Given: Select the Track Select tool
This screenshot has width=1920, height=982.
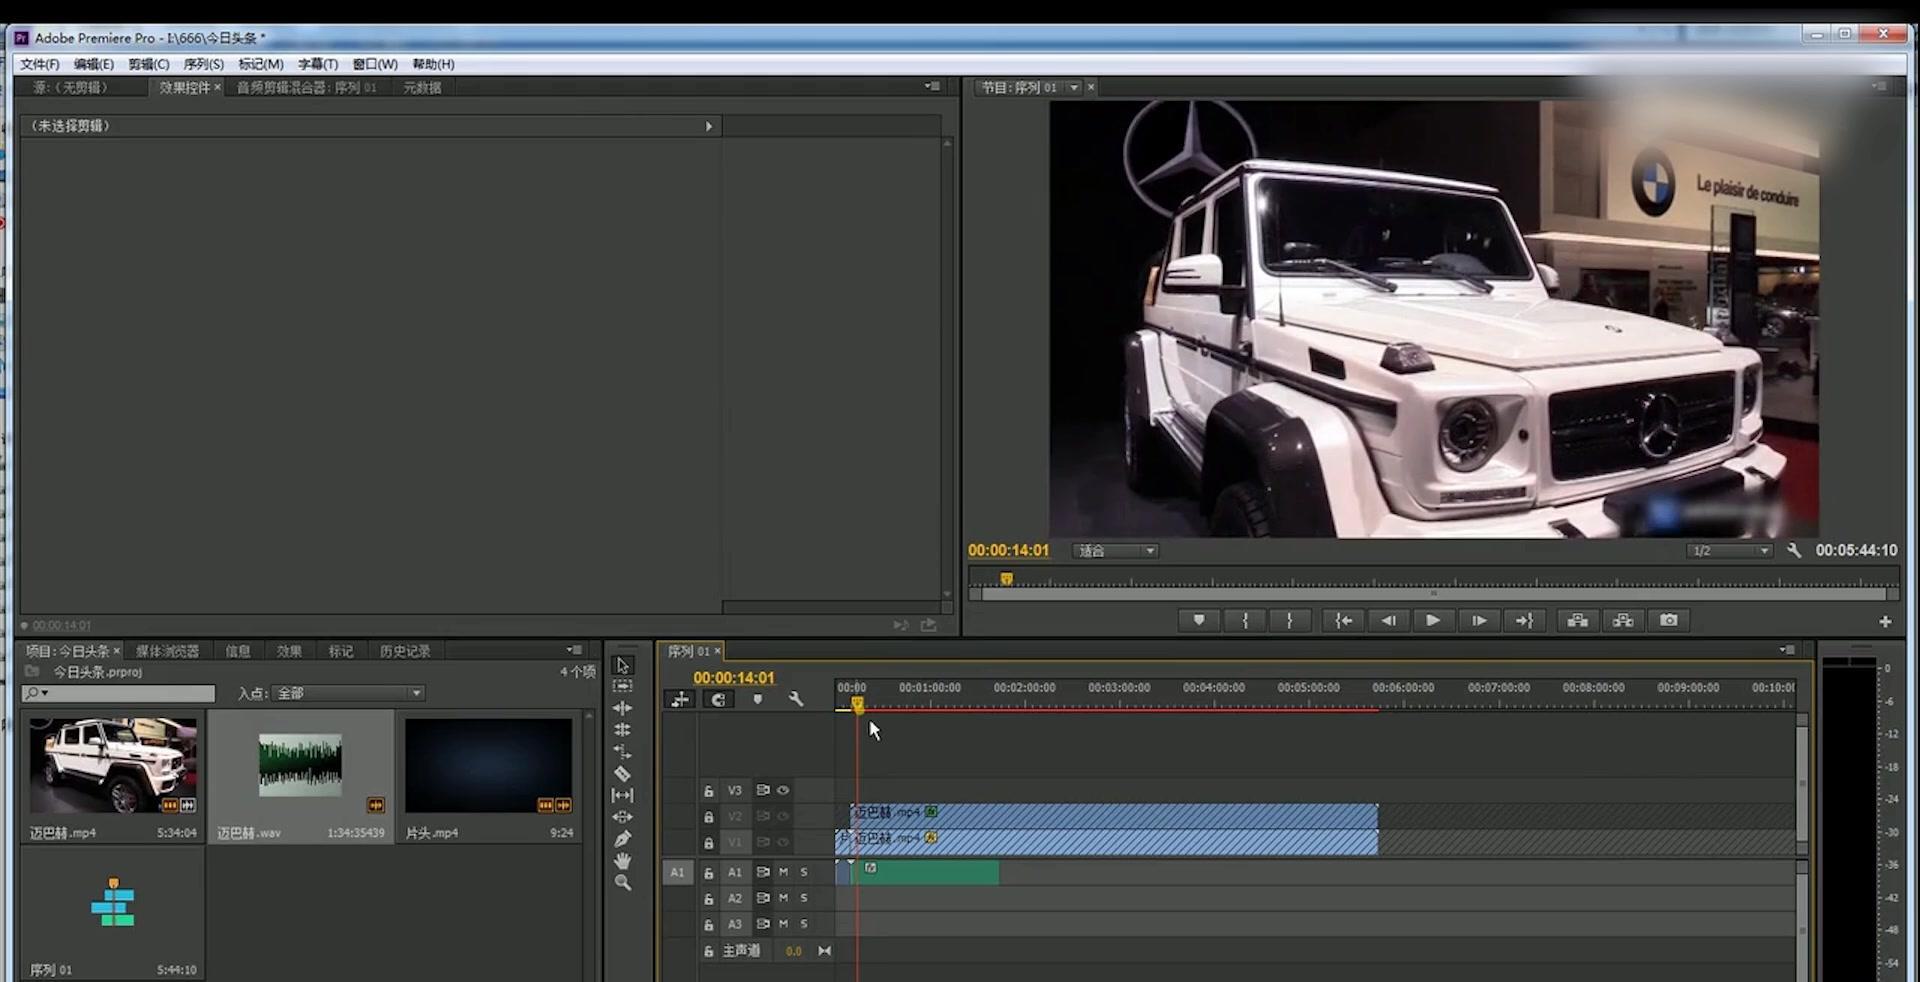Looking at the screenshot, I should click(623, 686).
